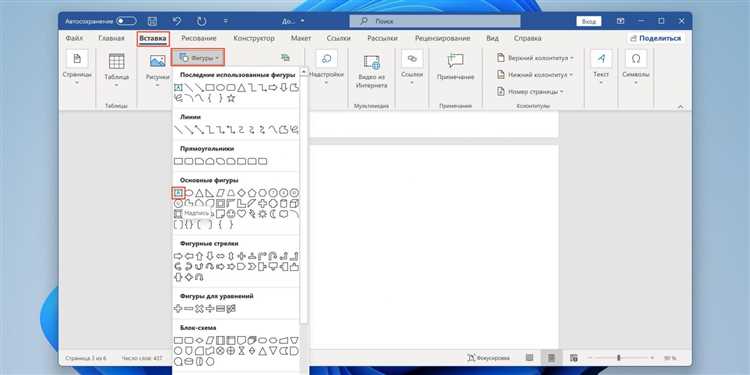Pick the isosceles triangle in Основные фигуры
Image resolution: width=750 pixels, height=375 pixels.
pyautogui.click(x=199, y=192)
